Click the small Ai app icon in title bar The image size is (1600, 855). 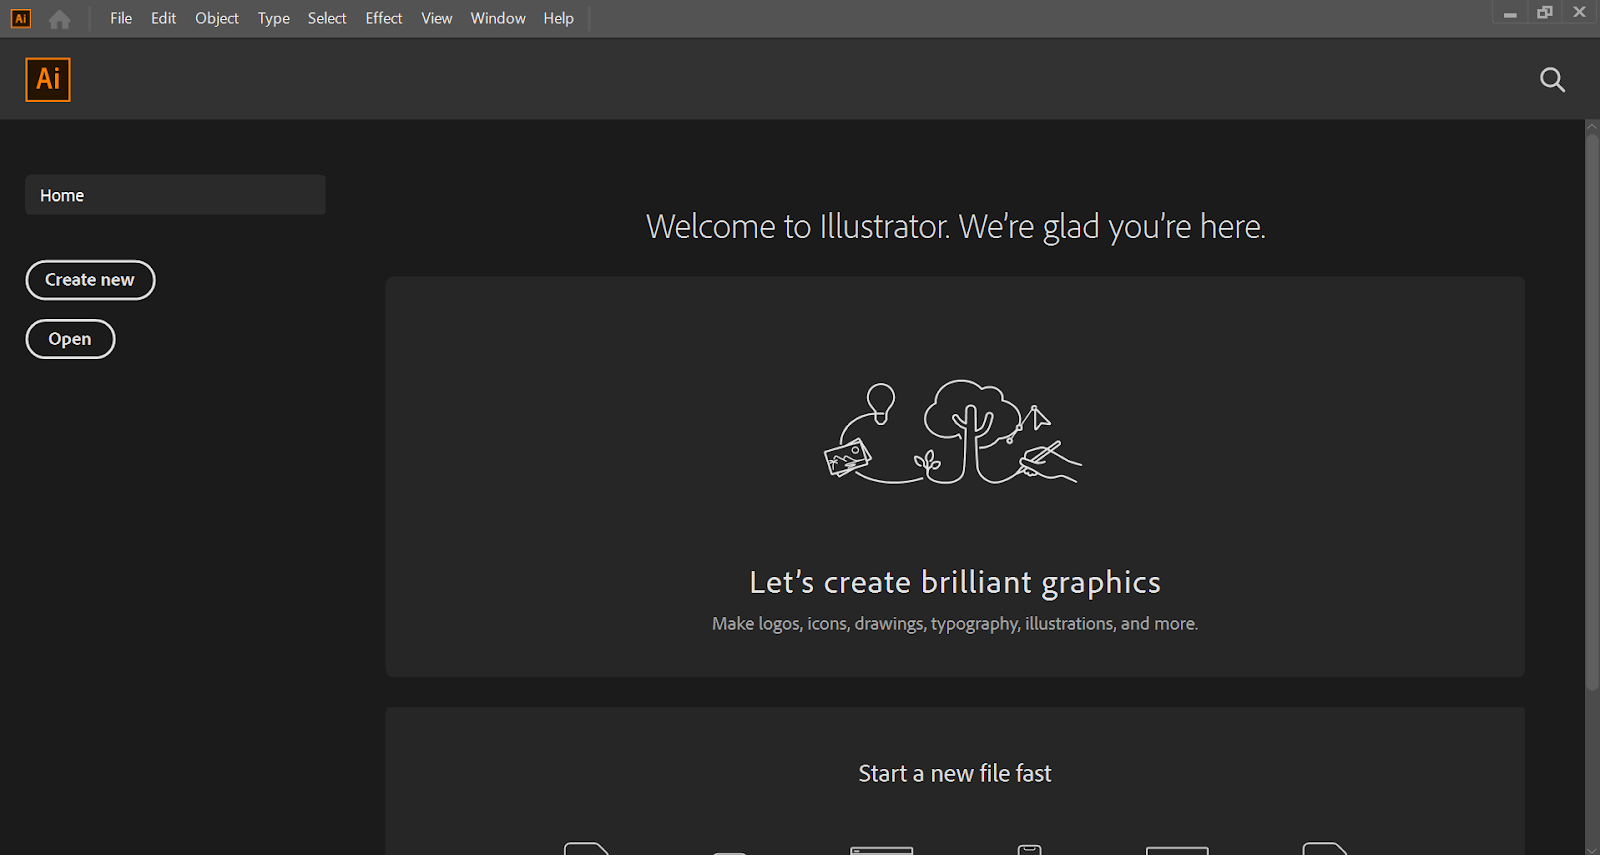20,19
